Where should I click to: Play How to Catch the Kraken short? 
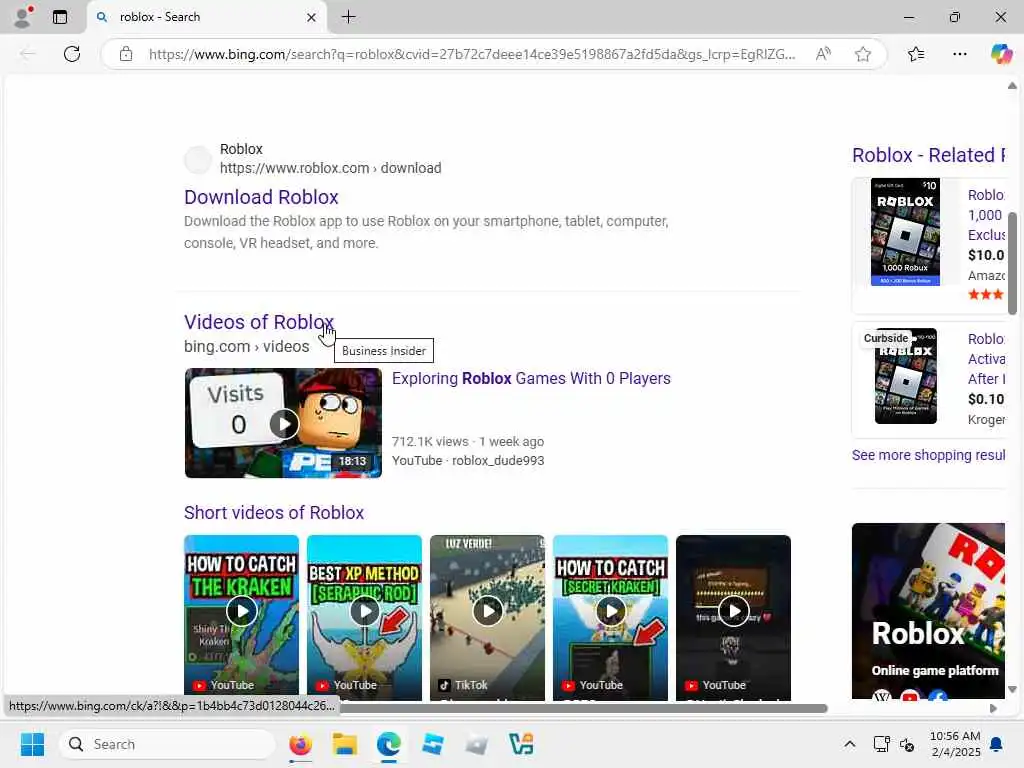point(242,617)
